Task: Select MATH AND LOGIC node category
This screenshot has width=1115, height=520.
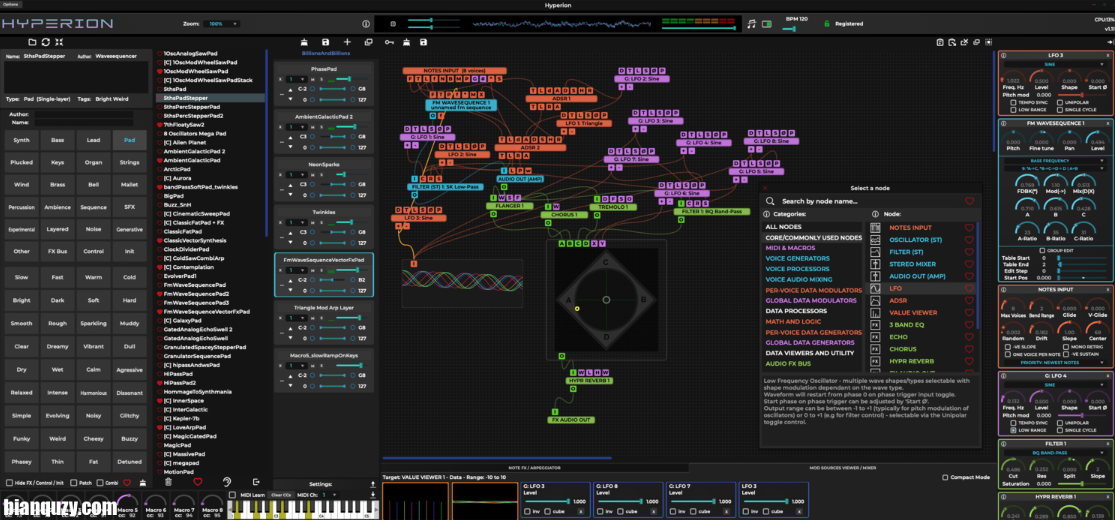Action: pyautogui.click(x=794, y=322)
